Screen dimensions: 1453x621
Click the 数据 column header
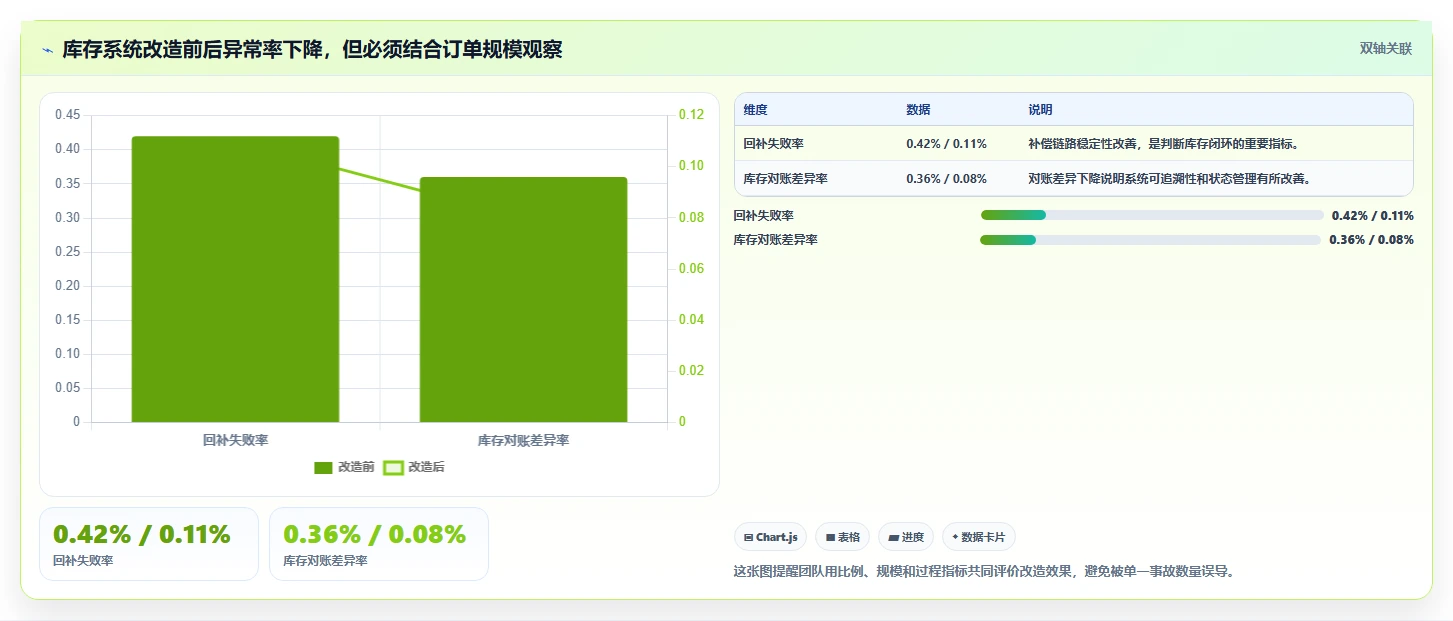pos(918,110)
